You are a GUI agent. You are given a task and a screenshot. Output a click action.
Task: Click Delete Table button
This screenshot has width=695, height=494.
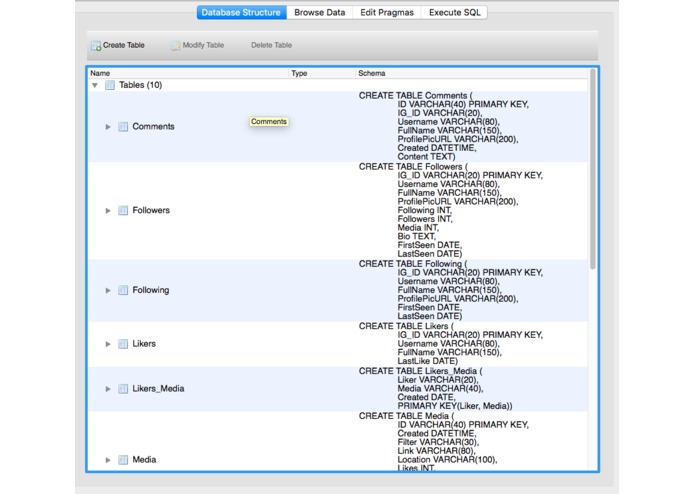[271, 45]
